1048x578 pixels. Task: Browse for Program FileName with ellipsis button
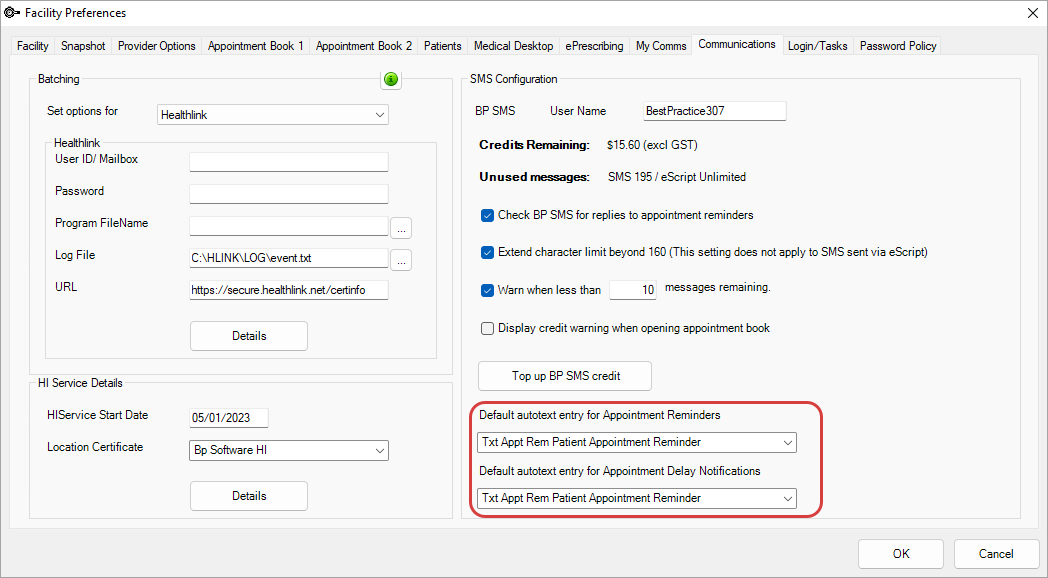(x=401, y=228)
